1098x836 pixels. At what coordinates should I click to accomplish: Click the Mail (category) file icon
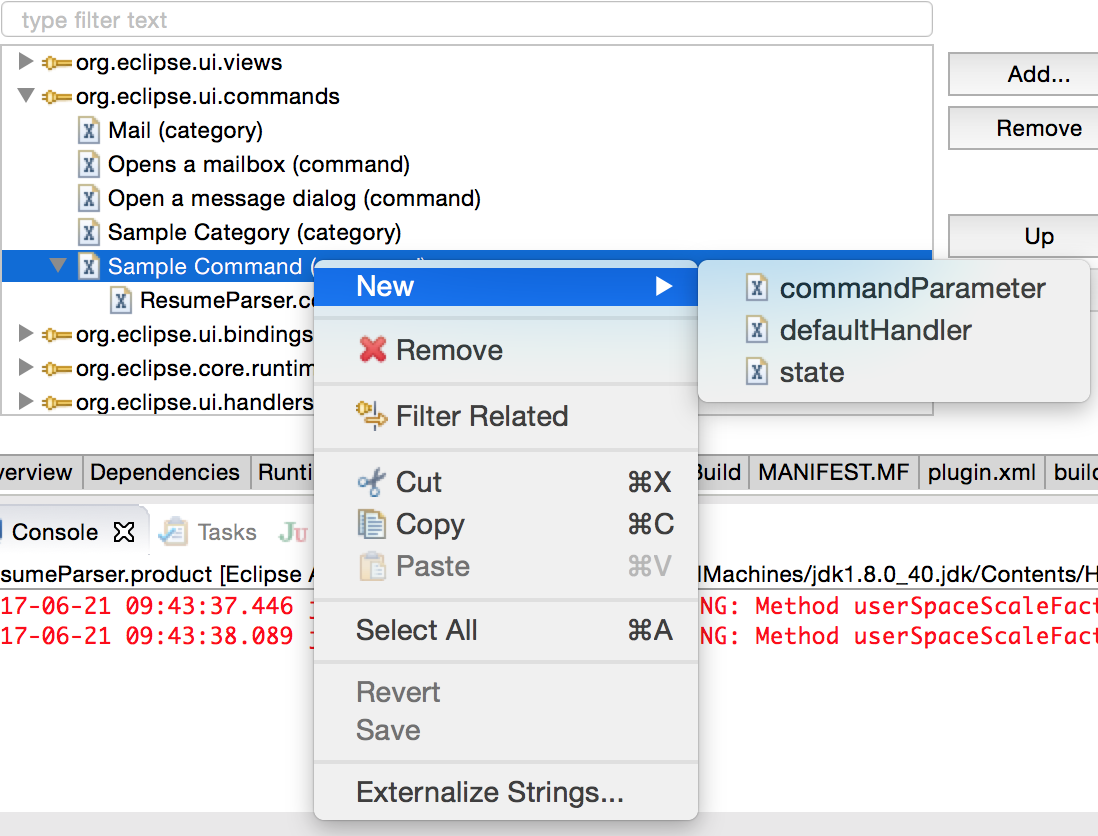[x=89, y=131]
